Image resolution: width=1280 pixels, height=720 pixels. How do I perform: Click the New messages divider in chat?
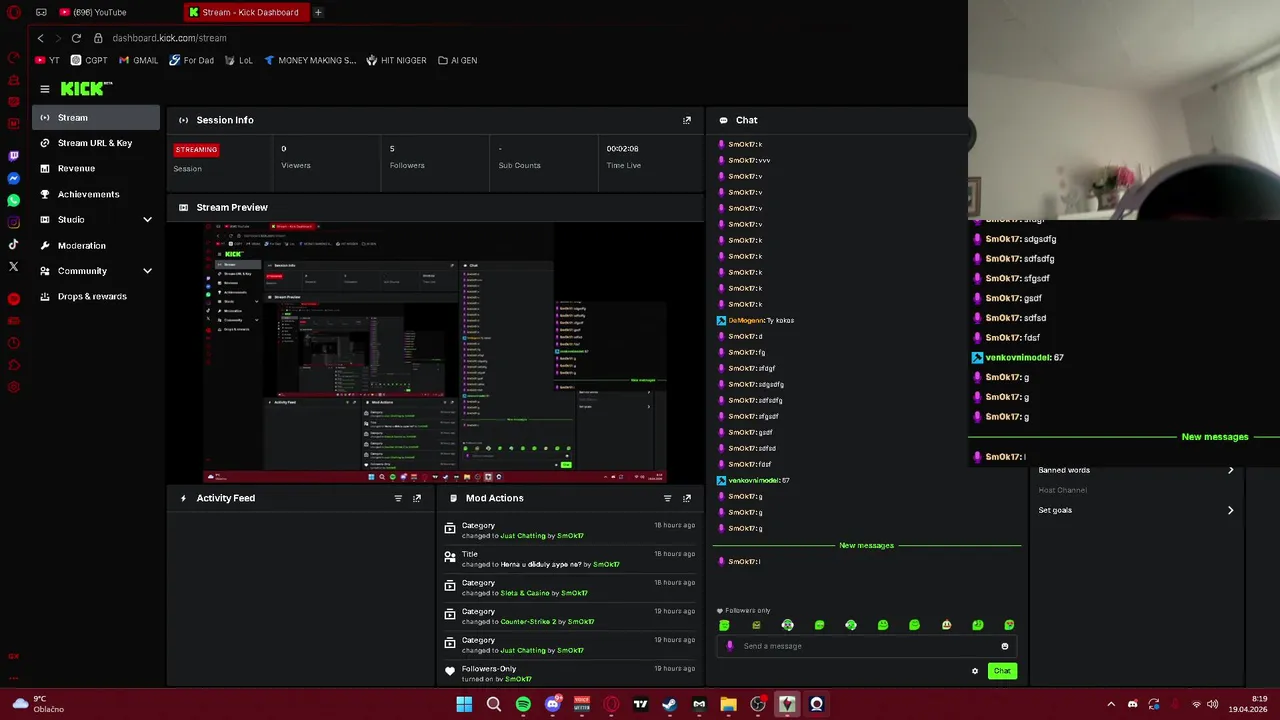pyautogui.click(x=866, y=545)
